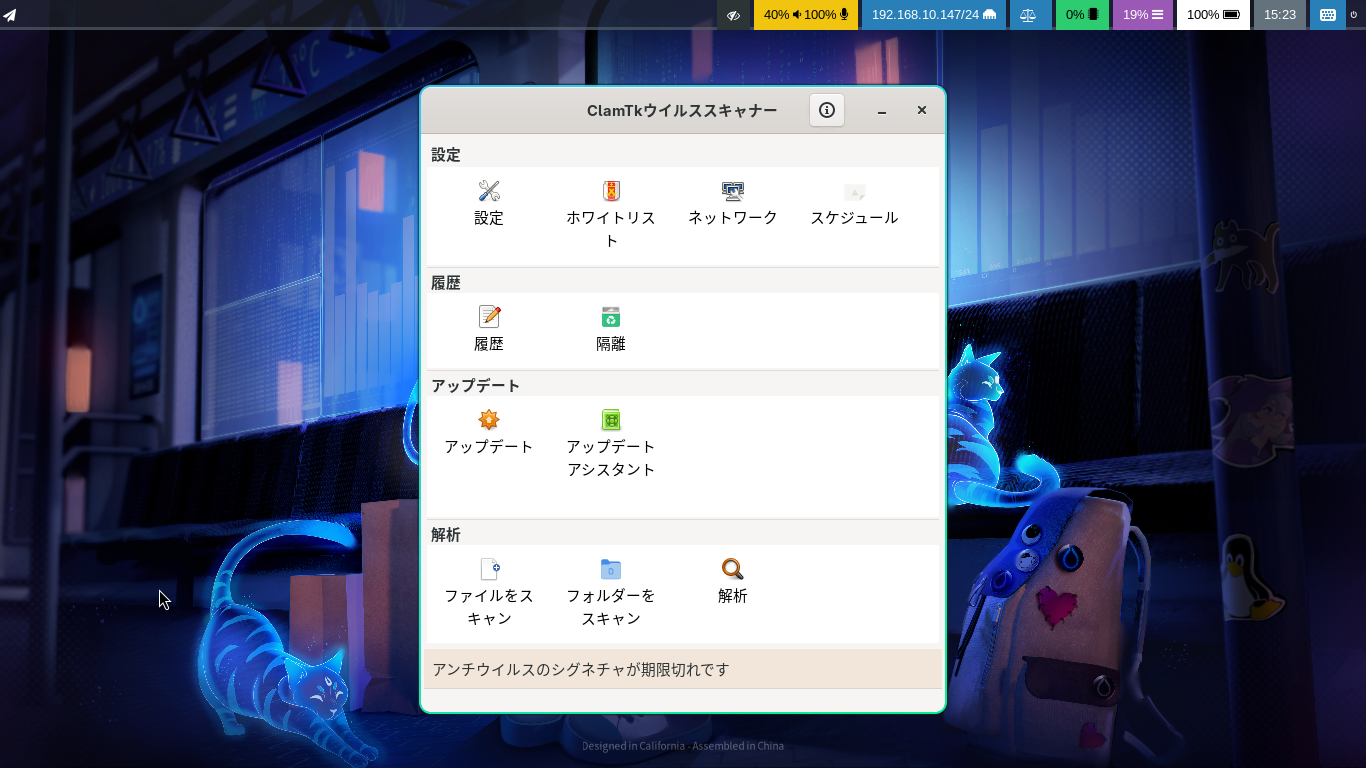Click the 40% volume indicator
The height and width of the screenshot is (768, 1366).
click(780, 15)
